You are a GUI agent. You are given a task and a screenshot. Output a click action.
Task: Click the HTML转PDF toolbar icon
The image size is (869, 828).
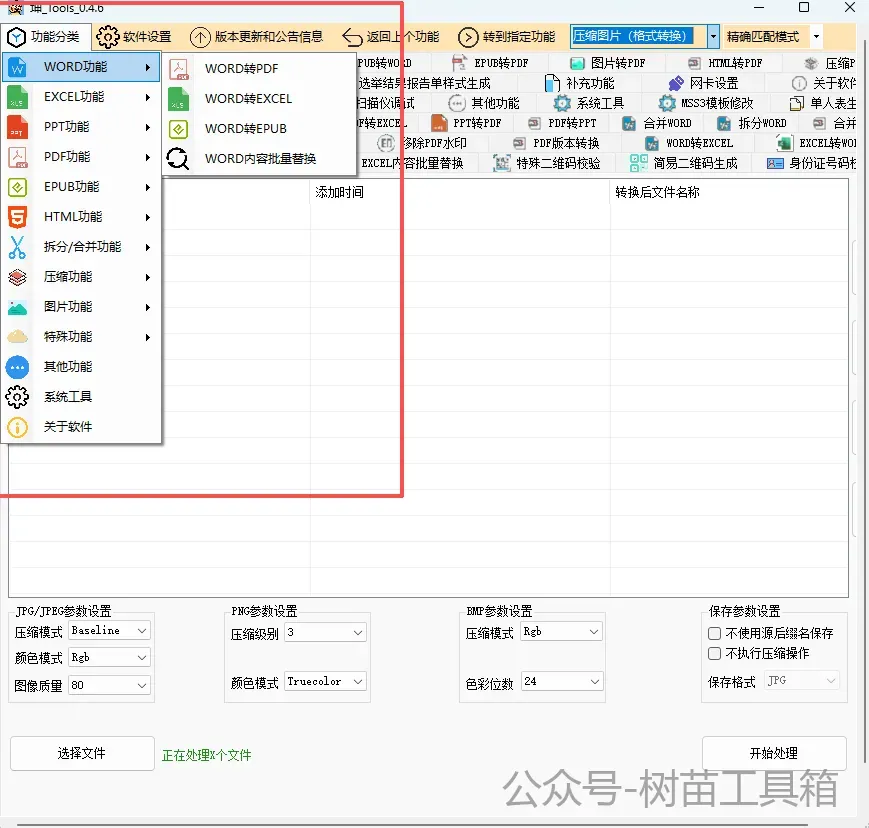694,63
